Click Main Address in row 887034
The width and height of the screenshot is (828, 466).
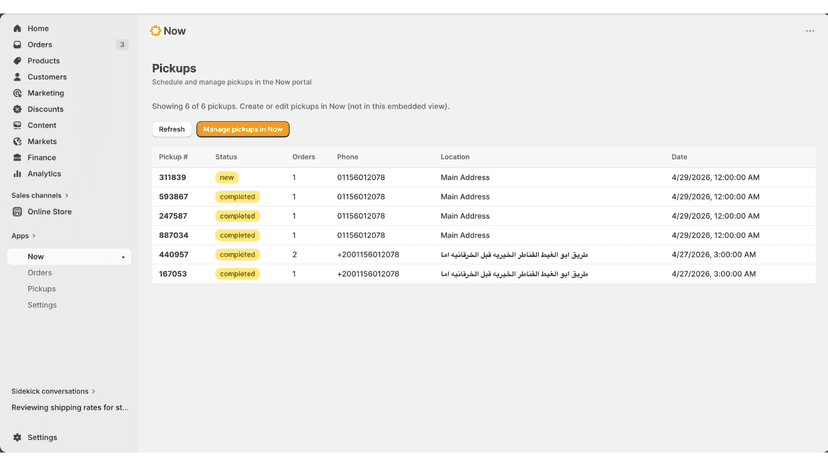point(465,235)
